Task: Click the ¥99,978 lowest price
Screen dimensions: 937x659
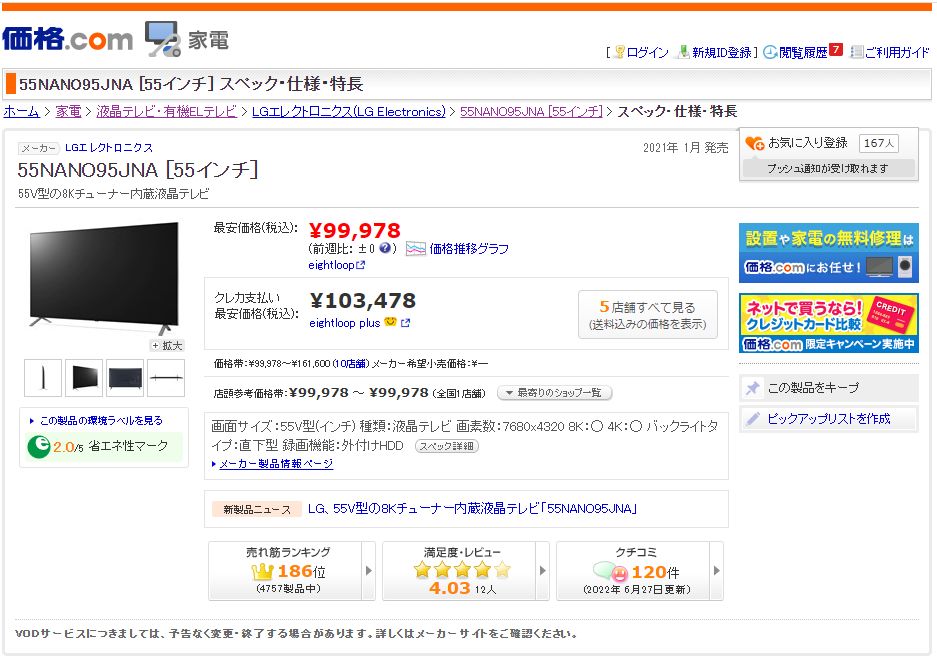Action: (355, 231)
